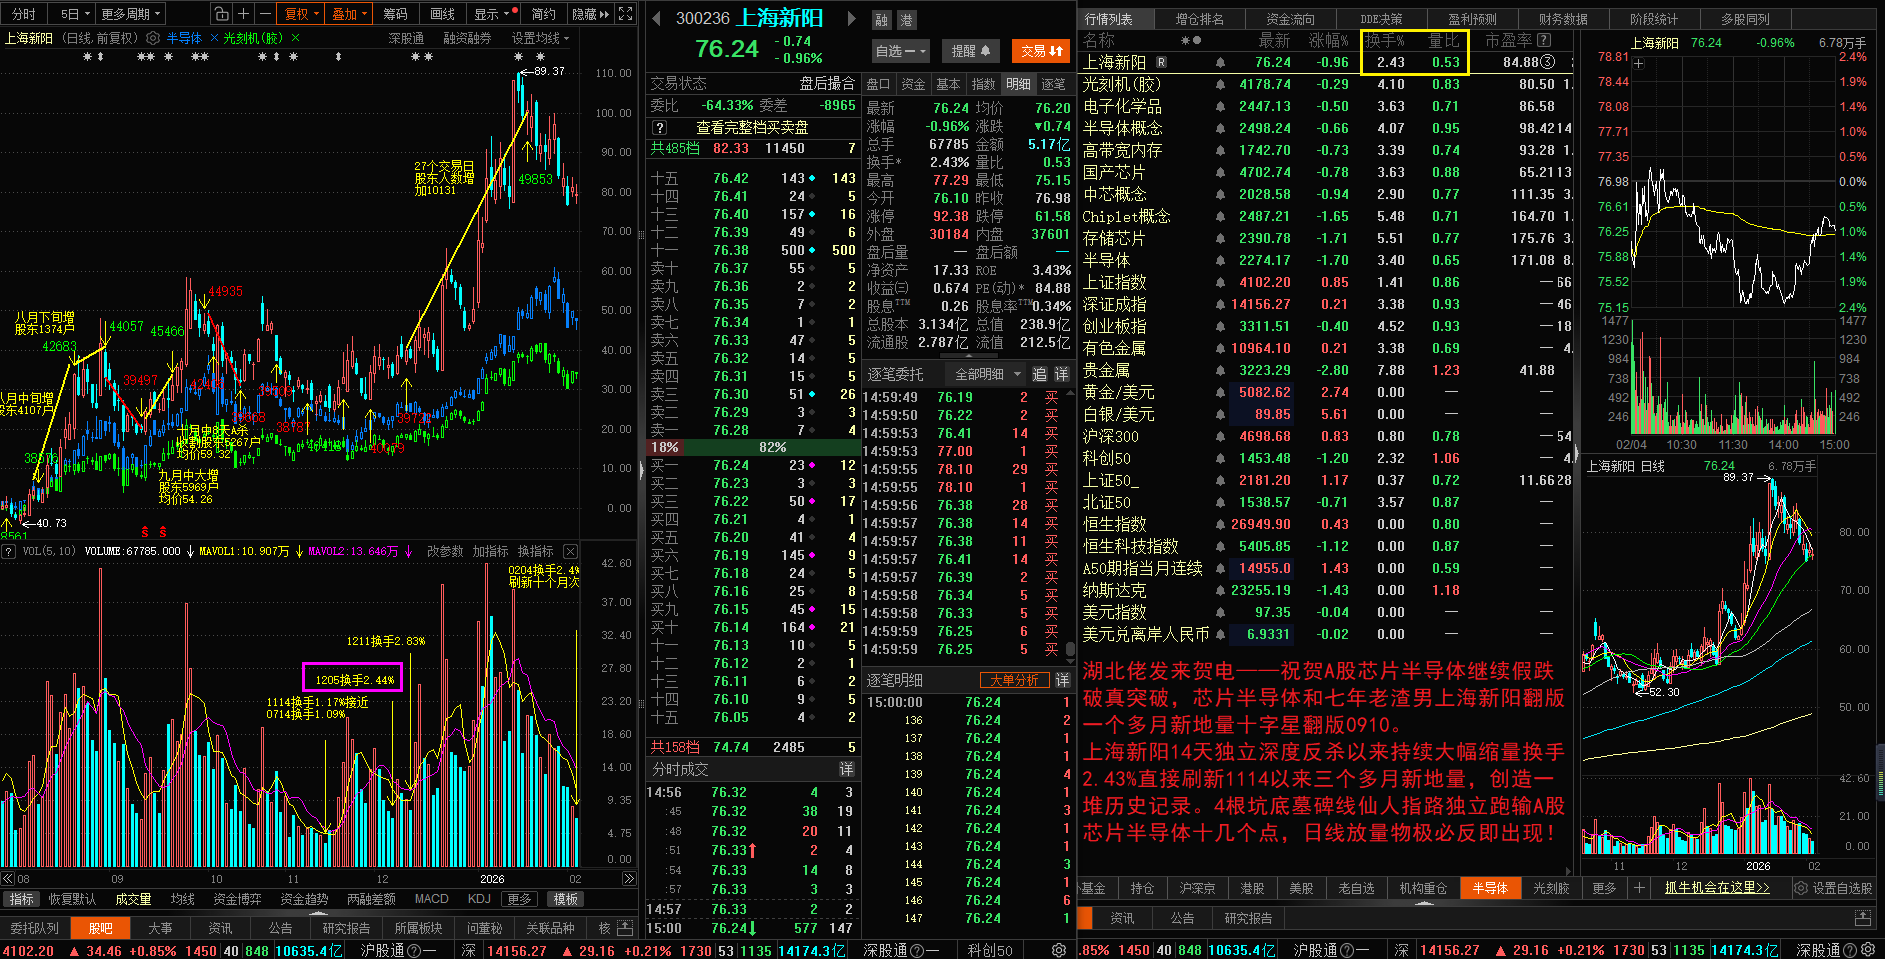Sort quotes by 涨幅% column header
The image size is (1885, 959).
(1329, 40)
